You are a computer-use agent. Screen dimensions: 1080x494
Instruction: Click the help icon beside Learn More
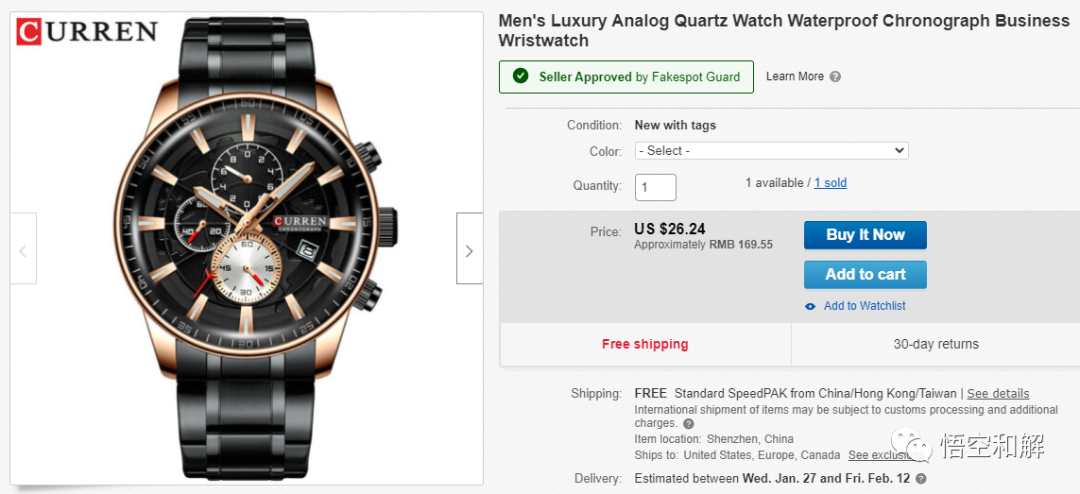835,77
